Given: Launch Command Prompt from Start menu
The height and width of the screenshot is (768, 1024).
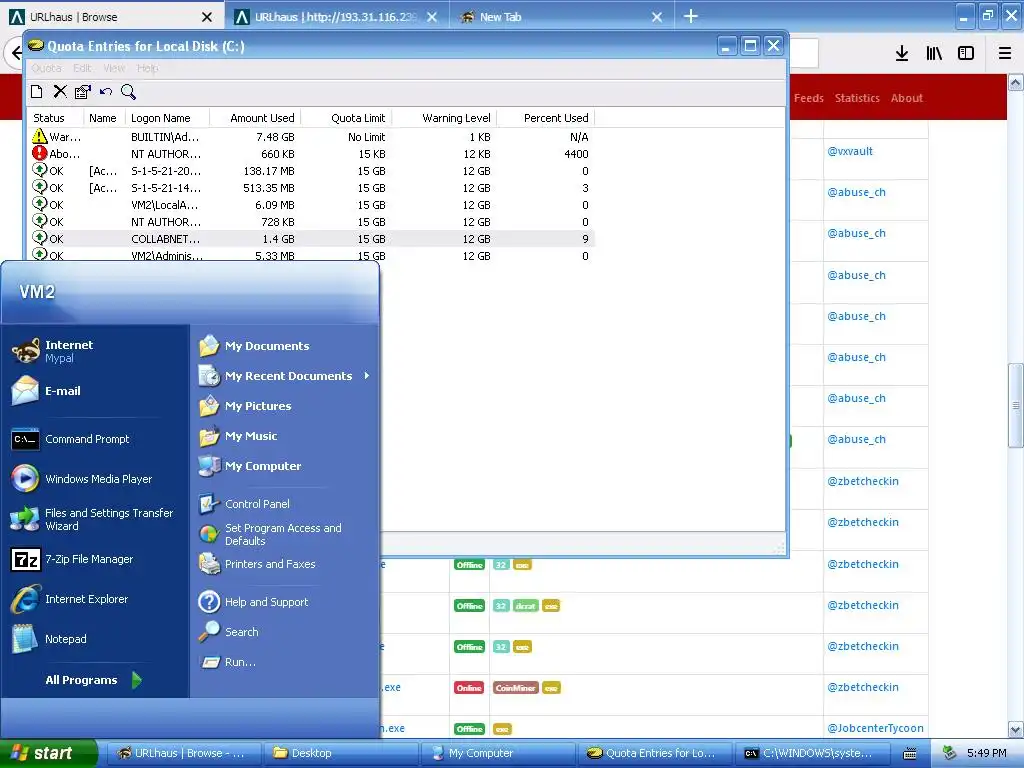Looking at the screenshot, I should pos(71,439).
